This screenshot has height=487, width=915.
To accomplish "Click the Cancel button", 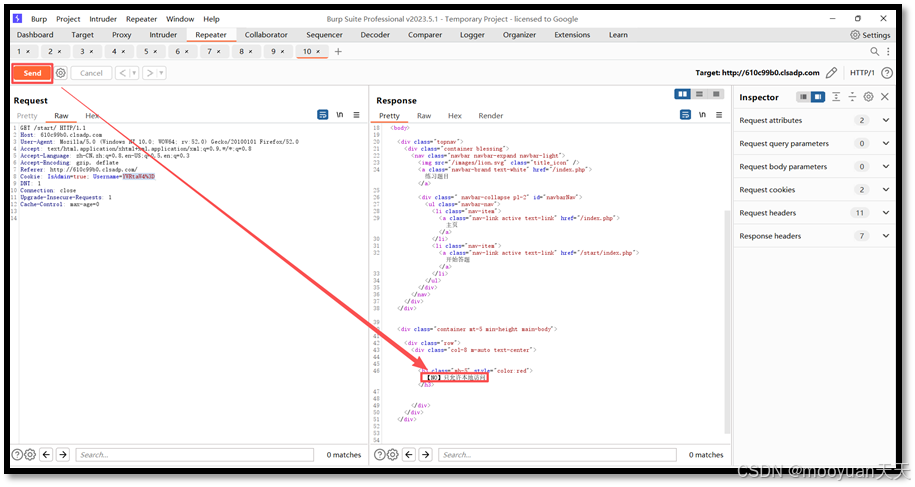I will point(91,73).
